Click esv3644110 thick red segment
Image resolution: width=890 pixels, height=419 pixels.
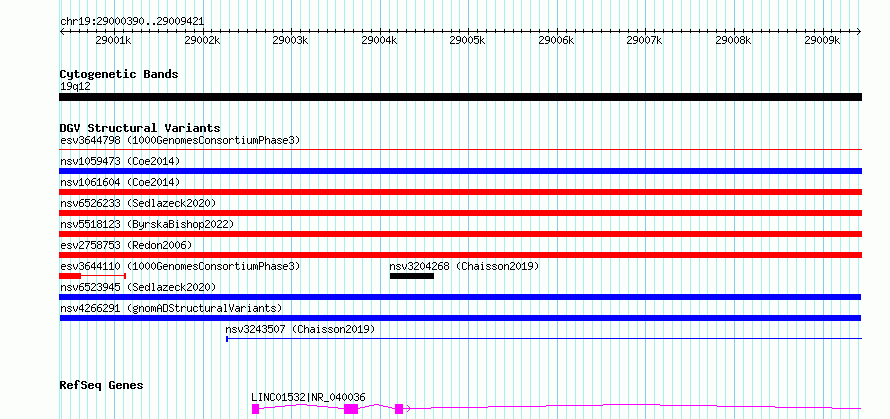click(x=70, y=276)
